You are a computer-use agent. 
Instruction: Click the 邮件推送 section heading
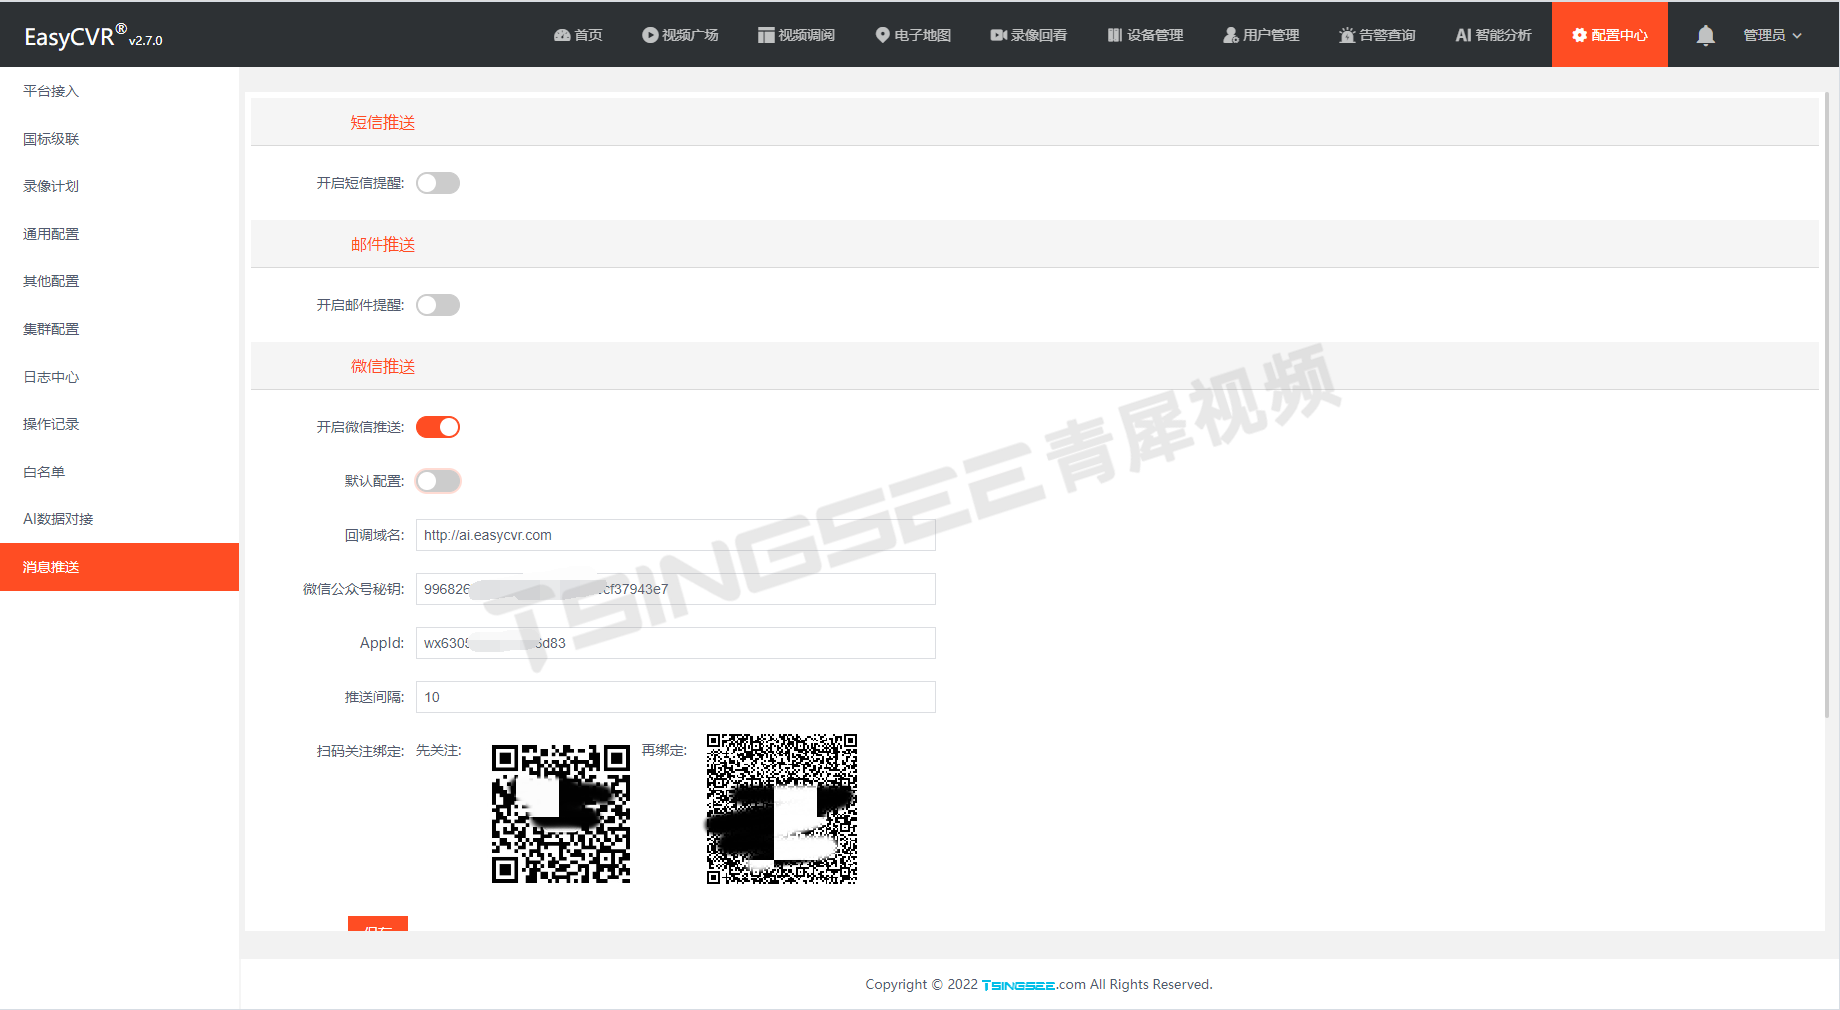click(x=383, y=244)
